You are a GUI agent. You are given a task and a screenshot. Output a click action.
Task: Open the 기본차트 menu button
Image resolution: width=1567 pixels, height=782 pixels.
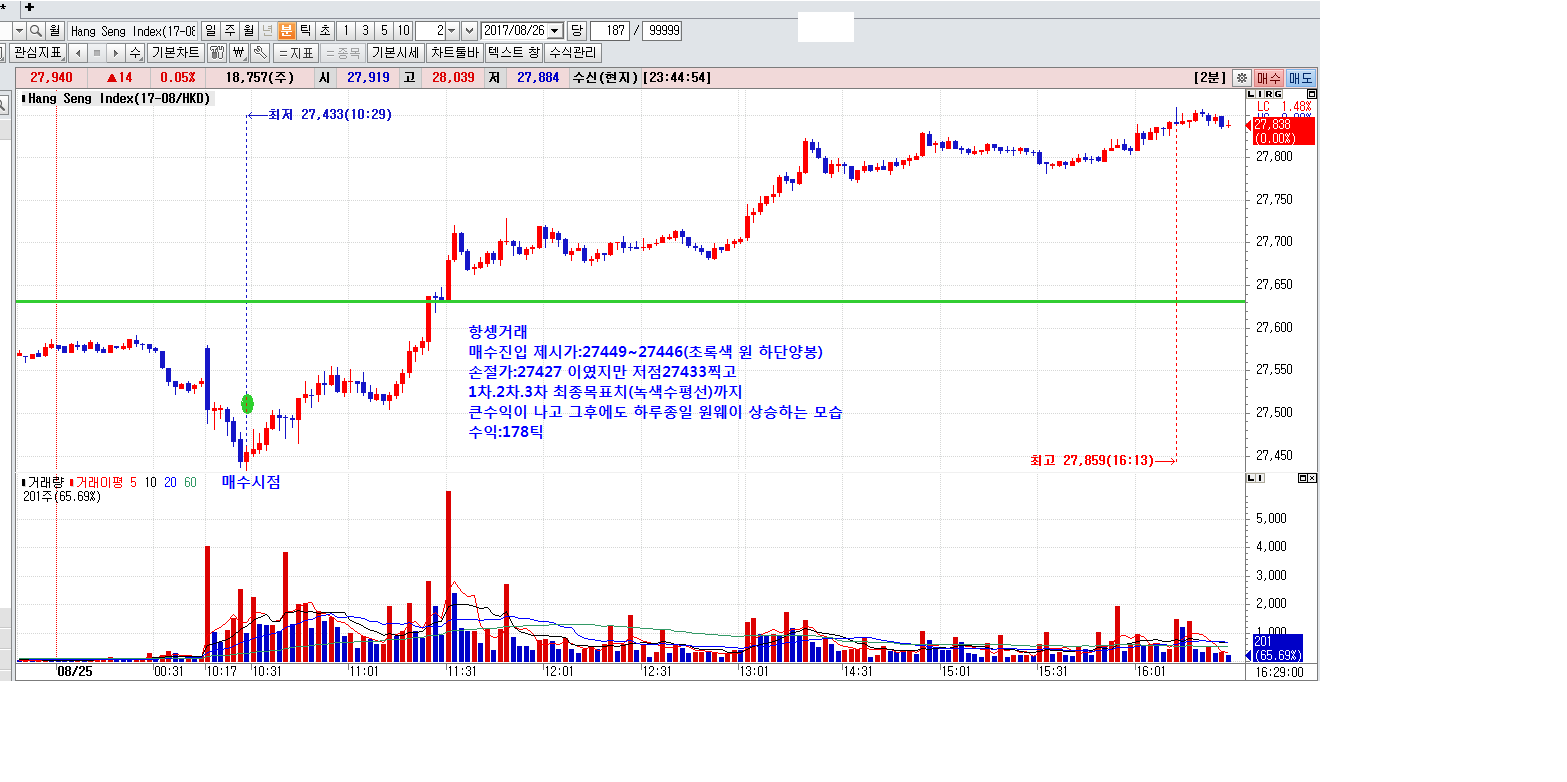pyautogui.click(x=176, y=53)
